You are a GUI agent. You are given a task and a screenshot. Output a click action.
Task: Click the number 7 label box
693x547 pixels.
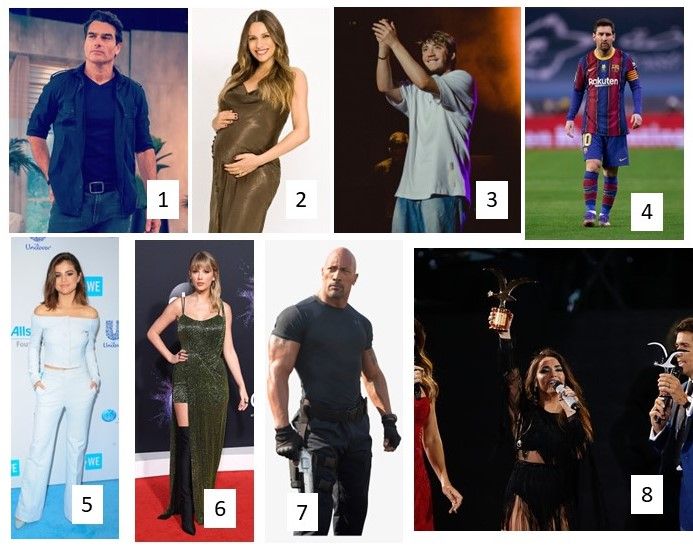[x=302, y=512]
